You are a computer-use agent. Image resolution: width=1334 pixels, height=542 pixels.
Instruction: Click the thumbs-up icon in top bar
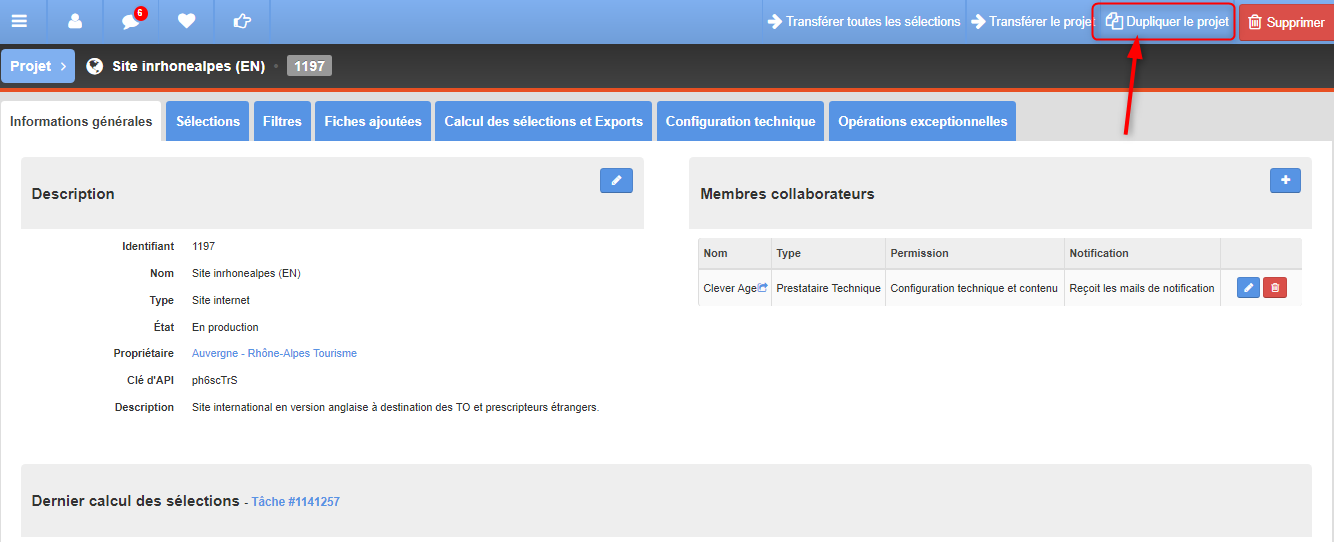241,21
